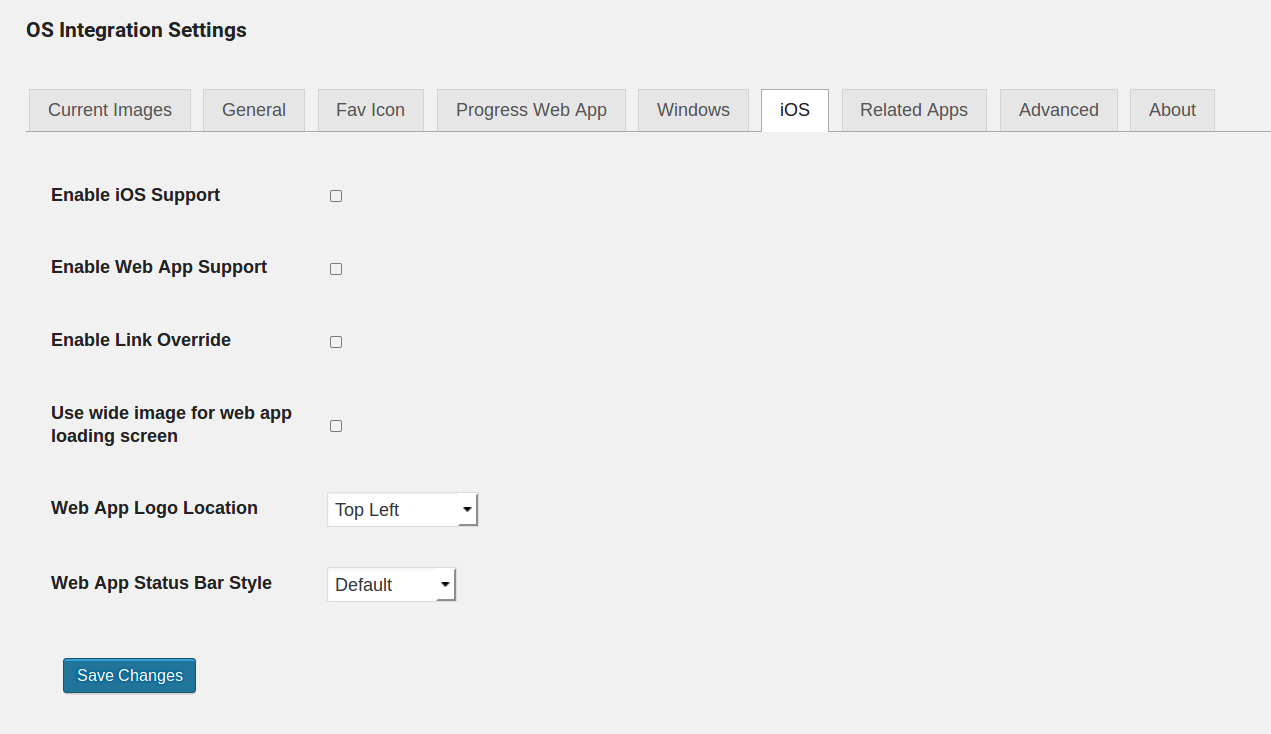Open the Related Apps tab
Screen dimensions: 1271x734
914,110
